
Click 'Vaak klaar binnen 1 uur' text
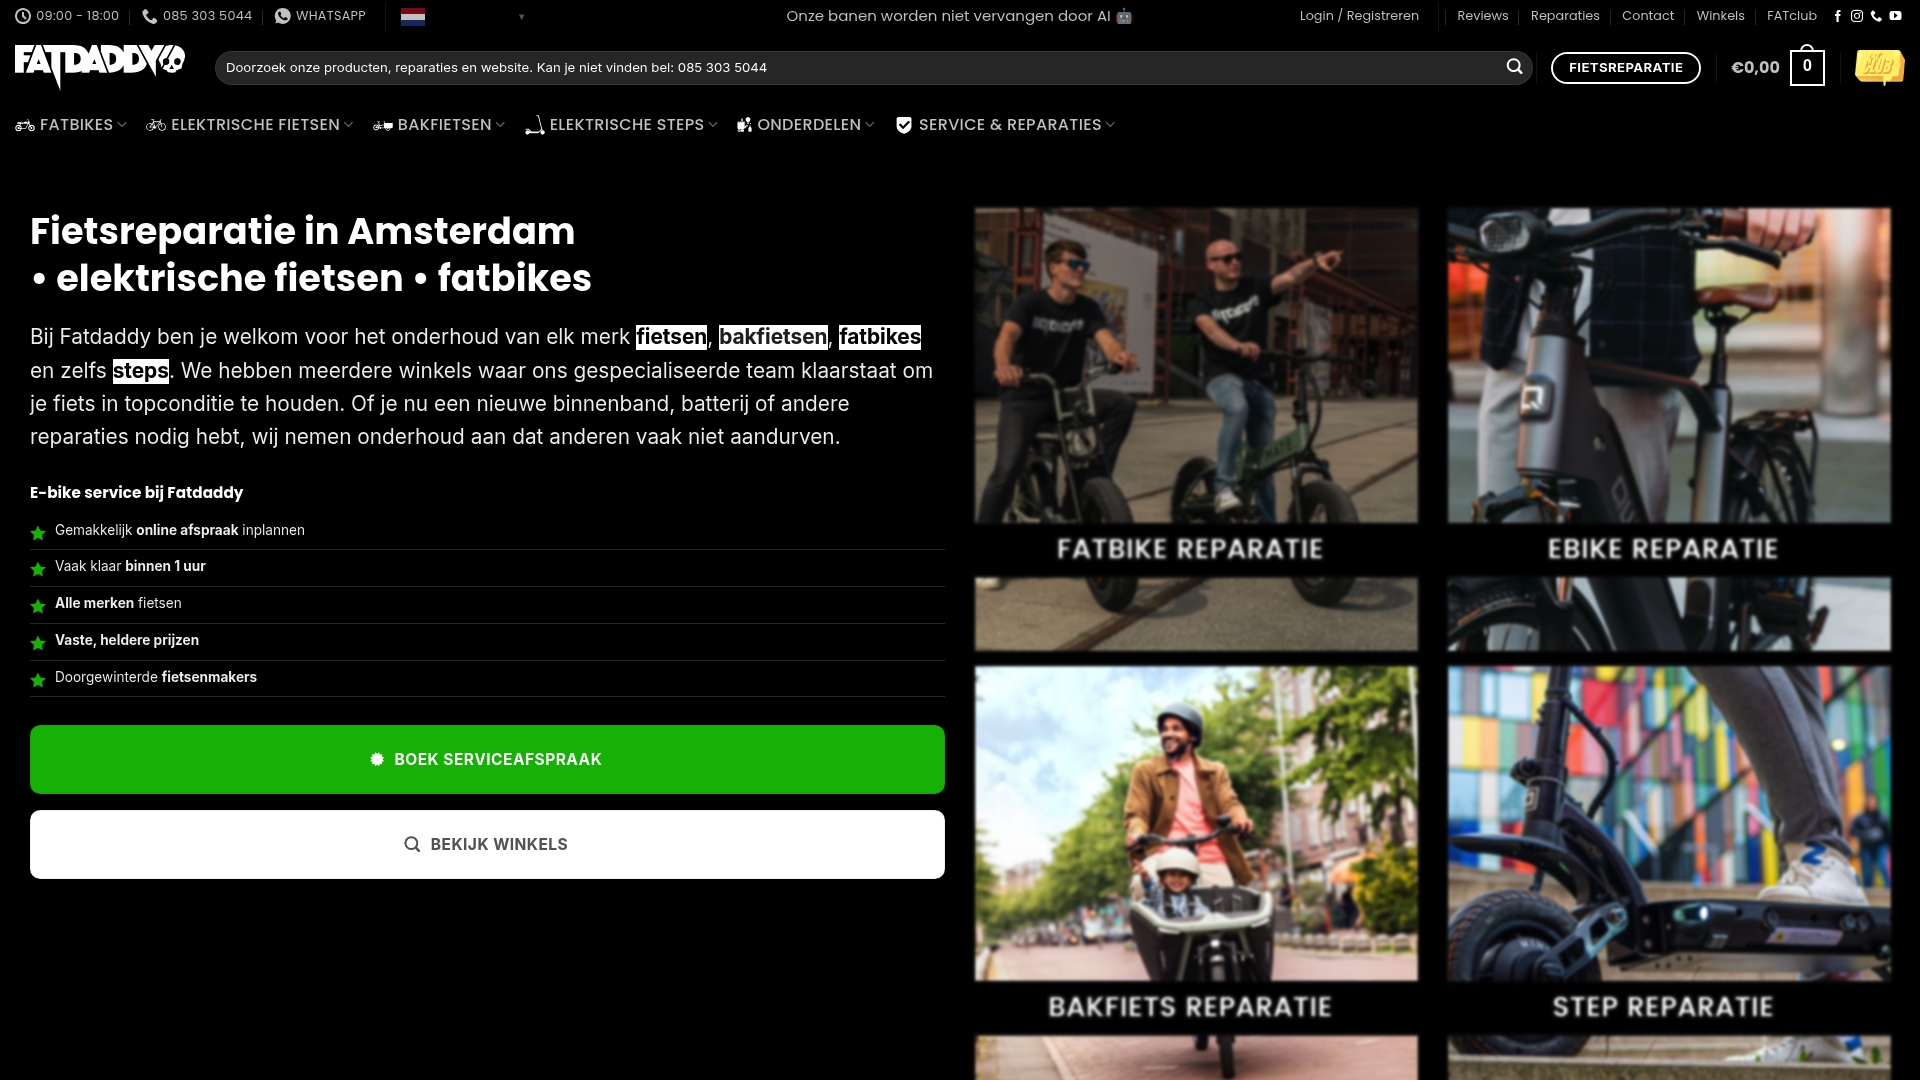[130, 566]
